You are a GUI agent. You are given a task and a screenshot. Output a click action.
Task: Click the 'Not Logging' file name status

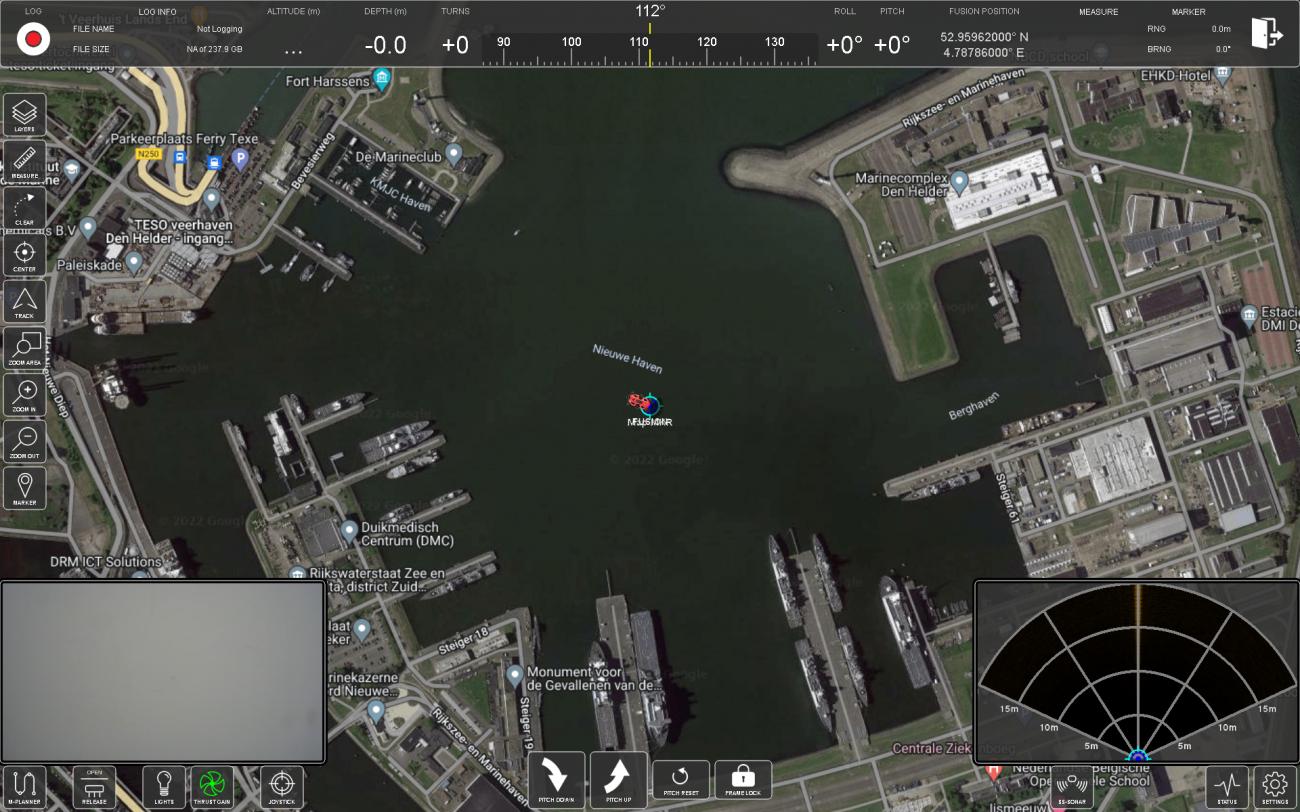pos(220,29)
